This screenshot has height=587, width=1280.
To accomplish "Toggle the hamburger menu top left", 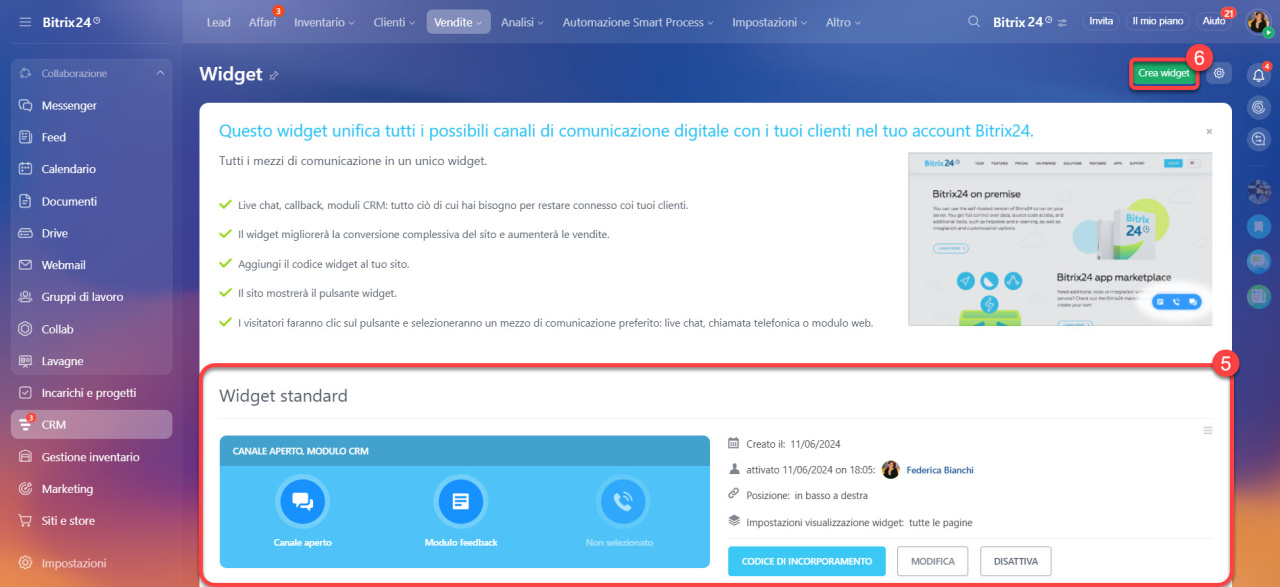I will click(25, 20).
